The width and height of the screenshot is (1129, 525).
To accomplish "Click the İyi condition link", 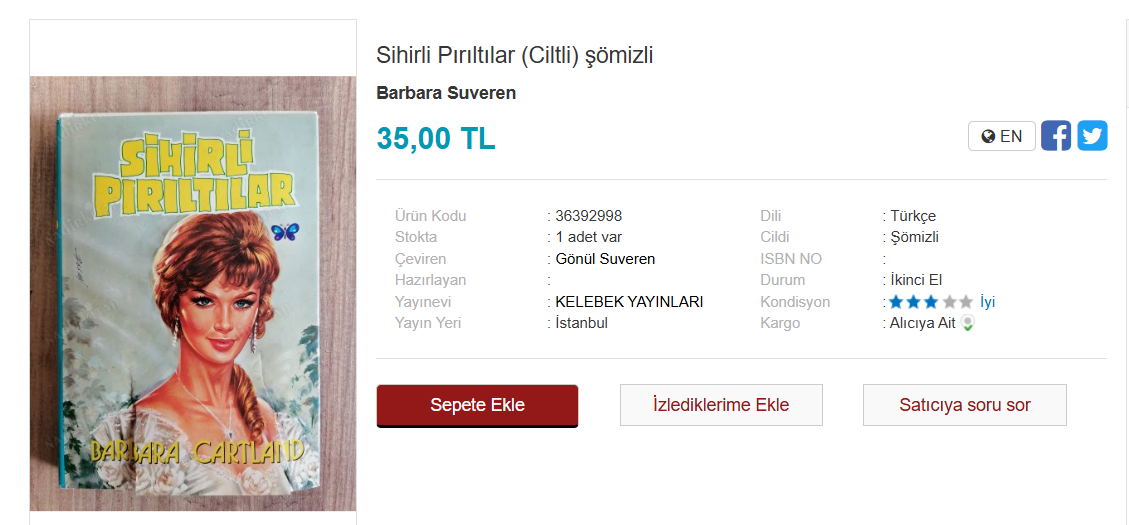I will pos(987,302).
